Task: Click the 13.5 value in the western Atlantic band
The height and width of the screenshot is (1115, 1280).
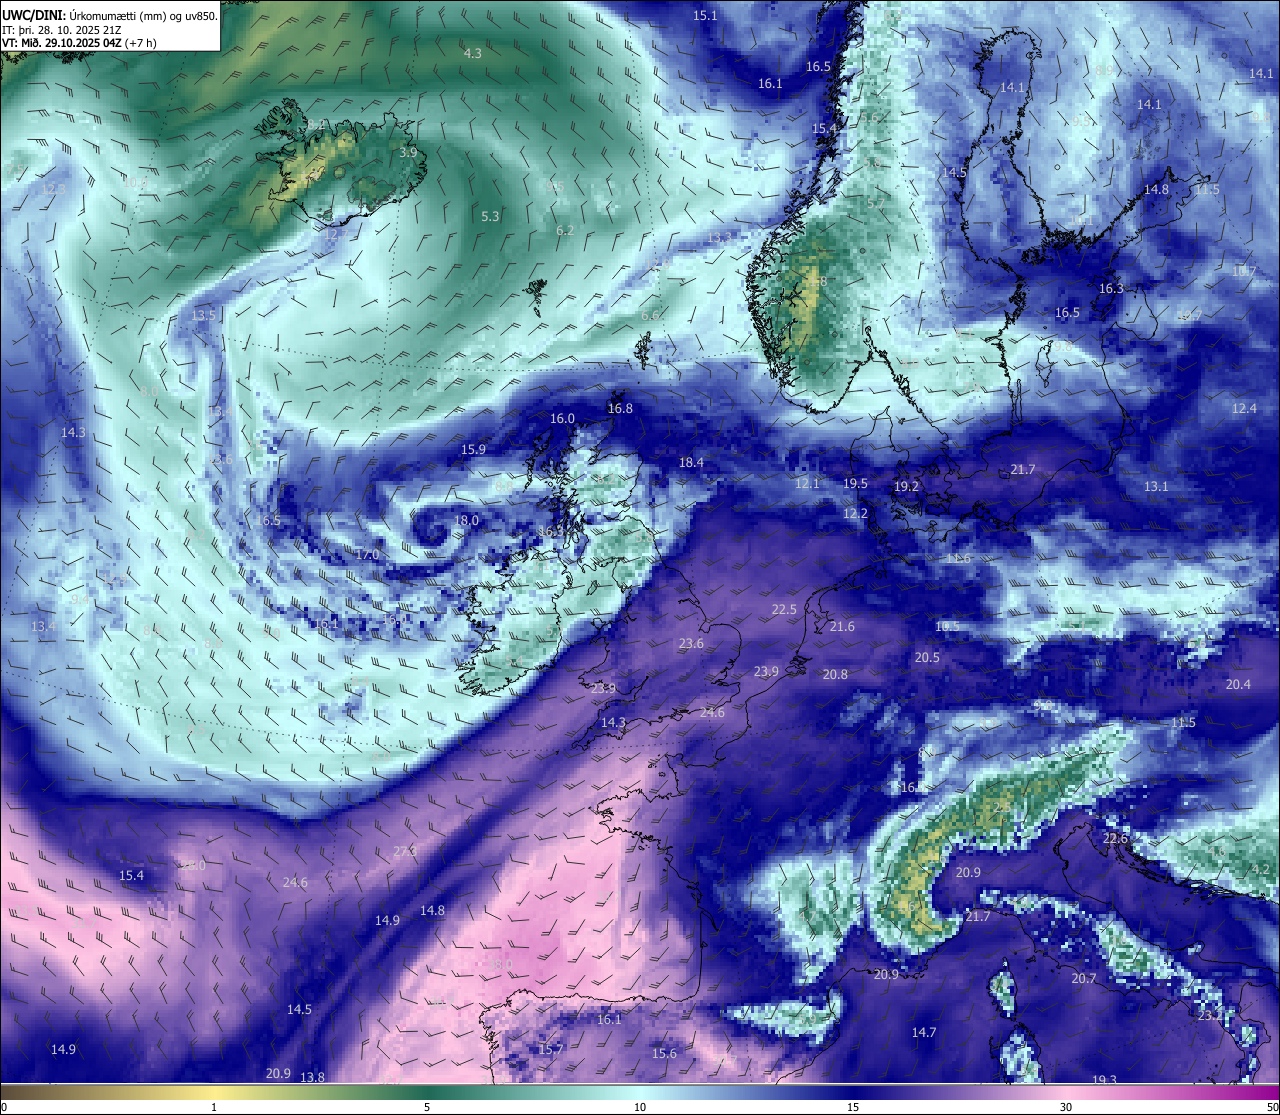Action: [x=203, y=316]
